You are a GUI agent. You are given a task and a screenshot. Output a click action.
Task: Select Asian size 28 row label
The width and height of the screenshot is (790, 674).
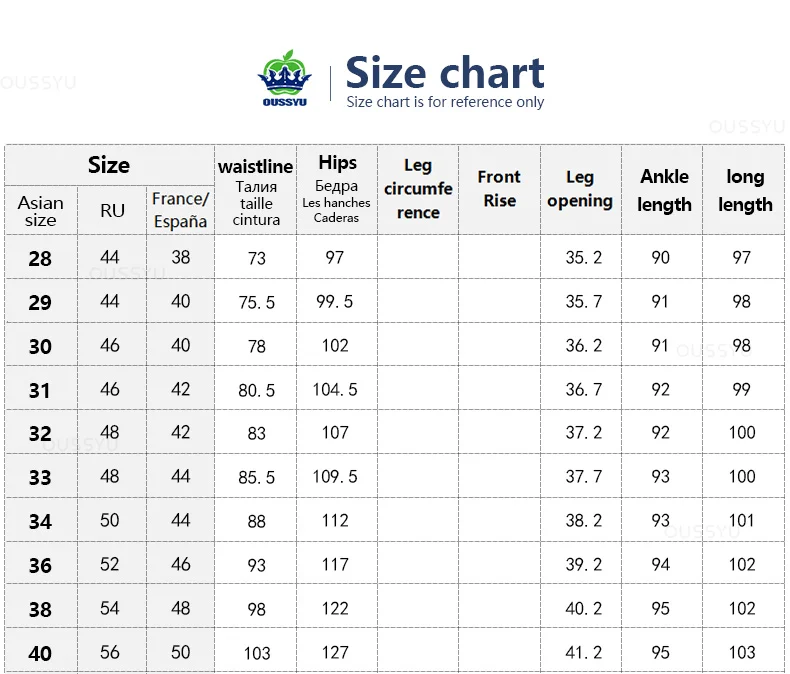pos(40,258)
